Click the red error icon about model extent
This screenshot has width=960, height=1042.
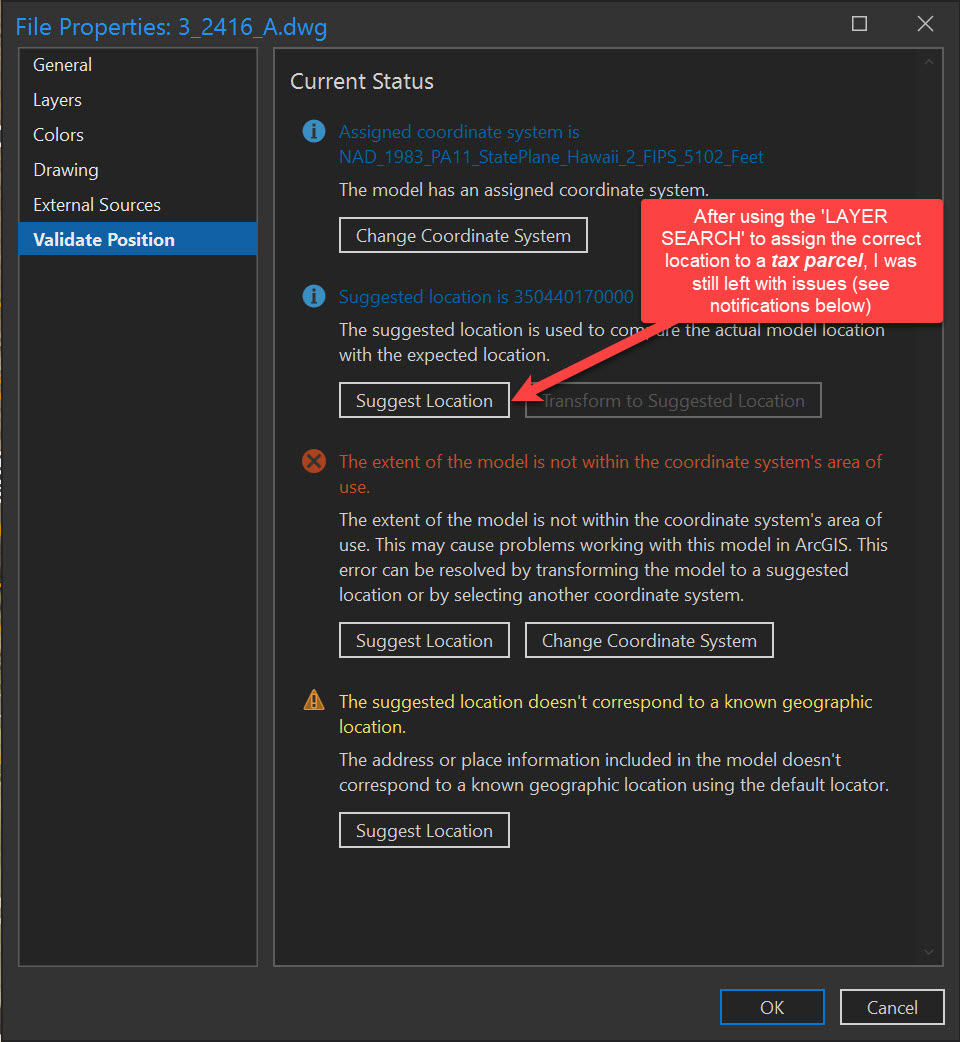[x=315, y=461]
